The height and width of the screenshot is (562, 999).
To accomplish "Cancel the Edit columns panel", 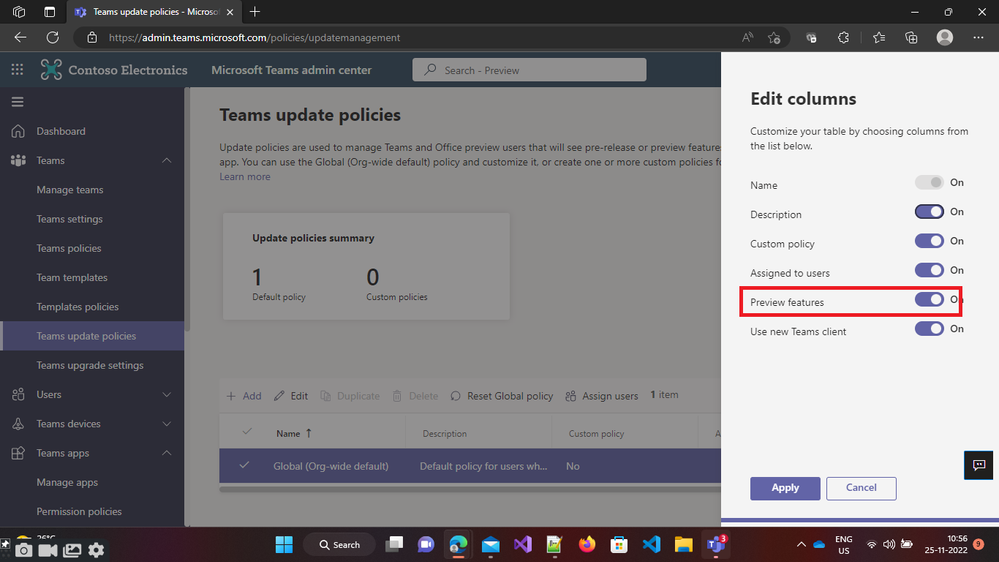I will tap(861, 488).
